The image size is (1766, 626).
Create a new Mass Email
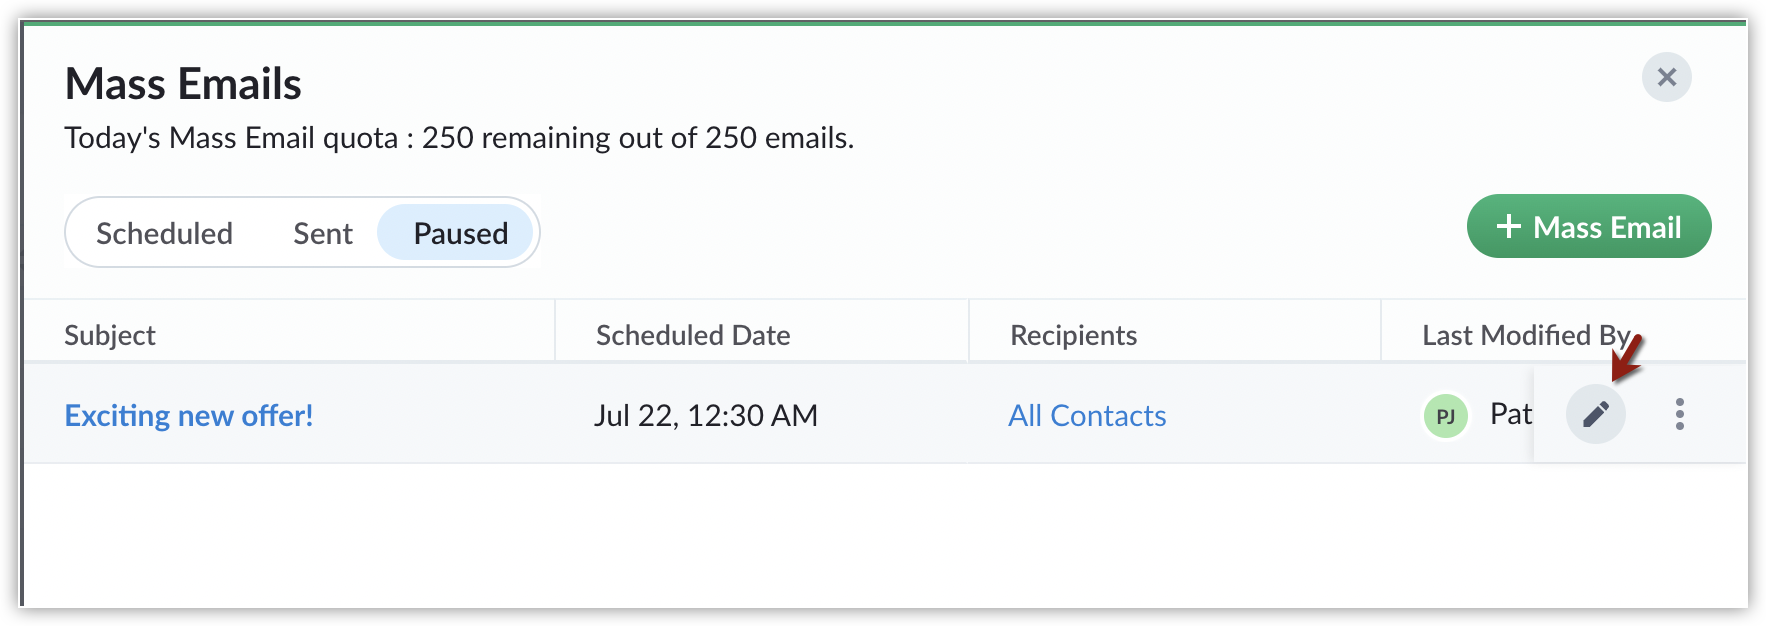[x=1589, y=226]
